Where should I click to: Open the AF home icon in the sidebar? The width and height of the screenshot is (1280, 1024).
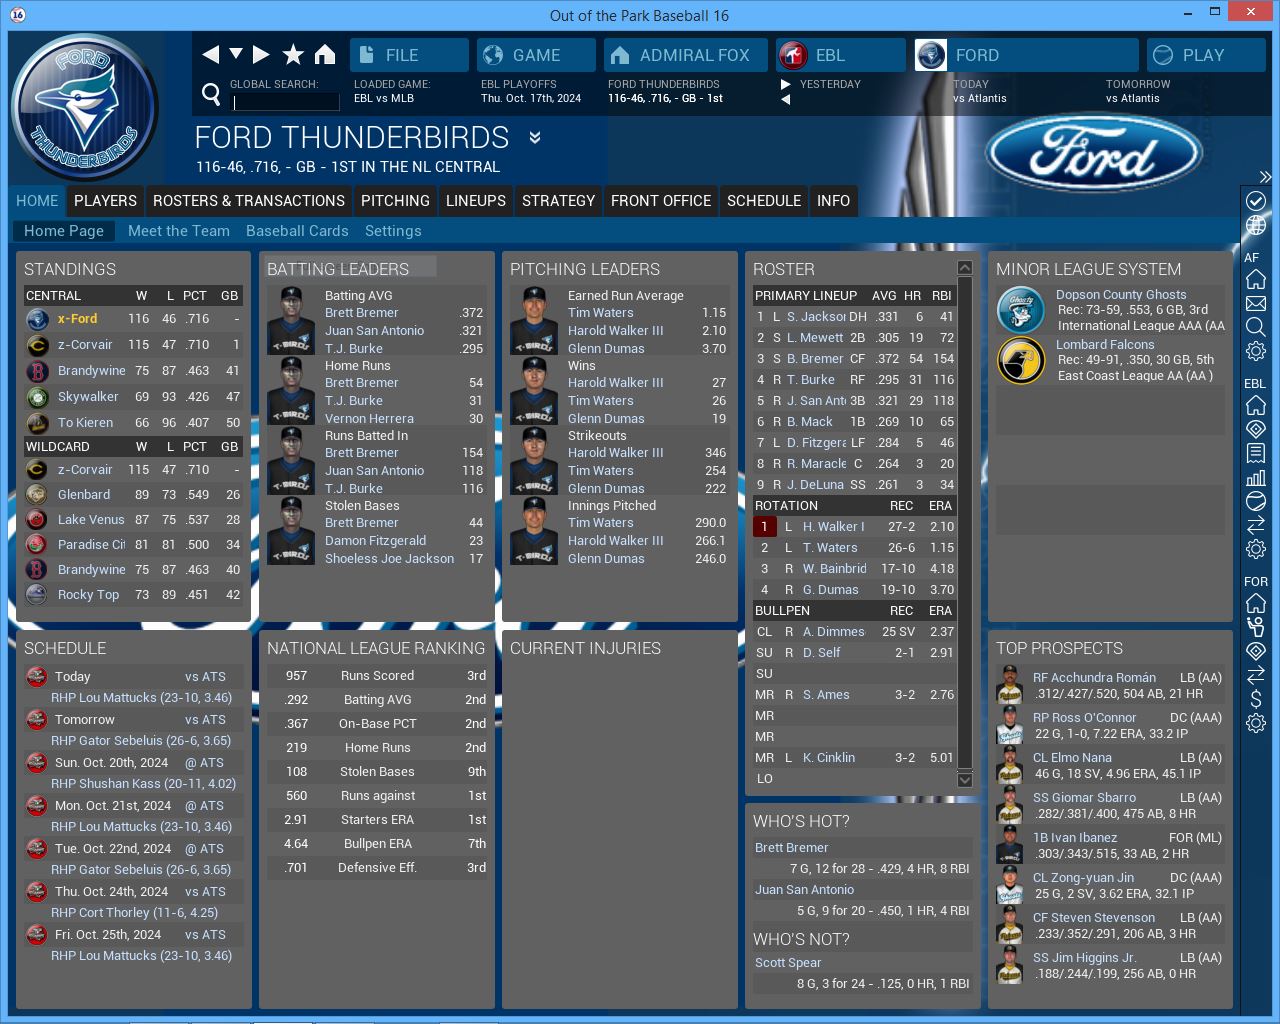click(1256, 279)
